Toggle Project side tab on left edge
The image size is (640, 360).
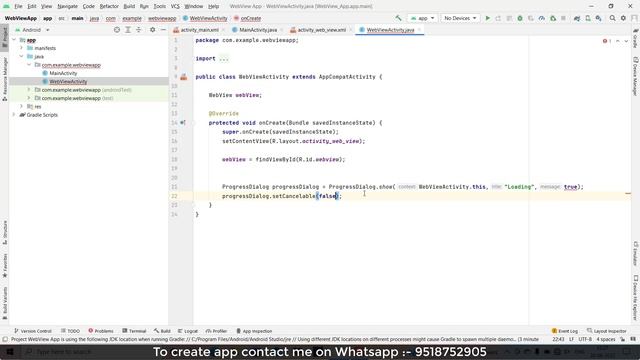coord(4,37)
